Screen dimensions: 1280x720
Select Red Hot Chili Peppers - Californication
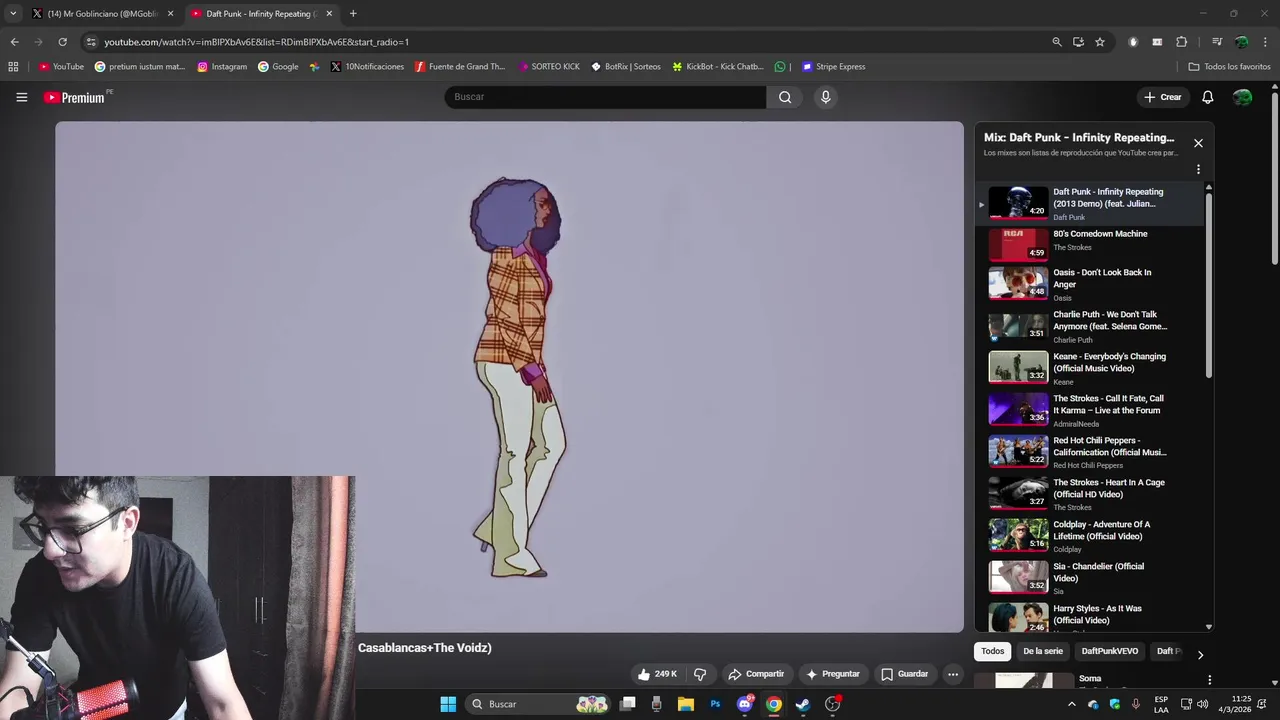click(x=1090, y=452)
